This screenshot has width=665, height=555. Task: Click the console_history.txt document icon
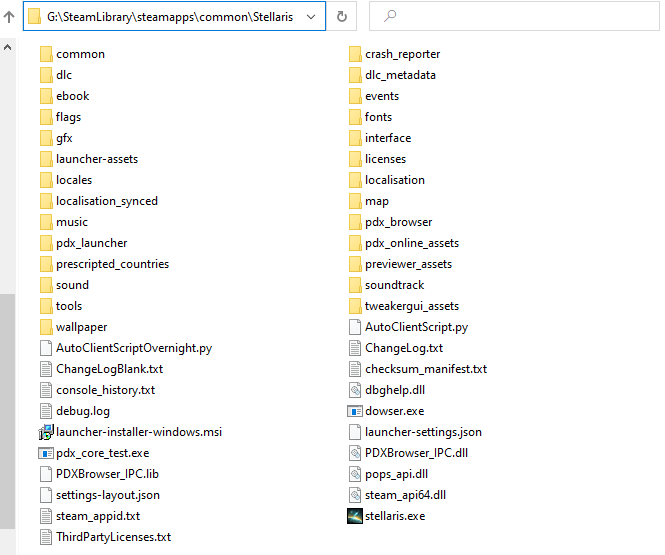[46, 390]
